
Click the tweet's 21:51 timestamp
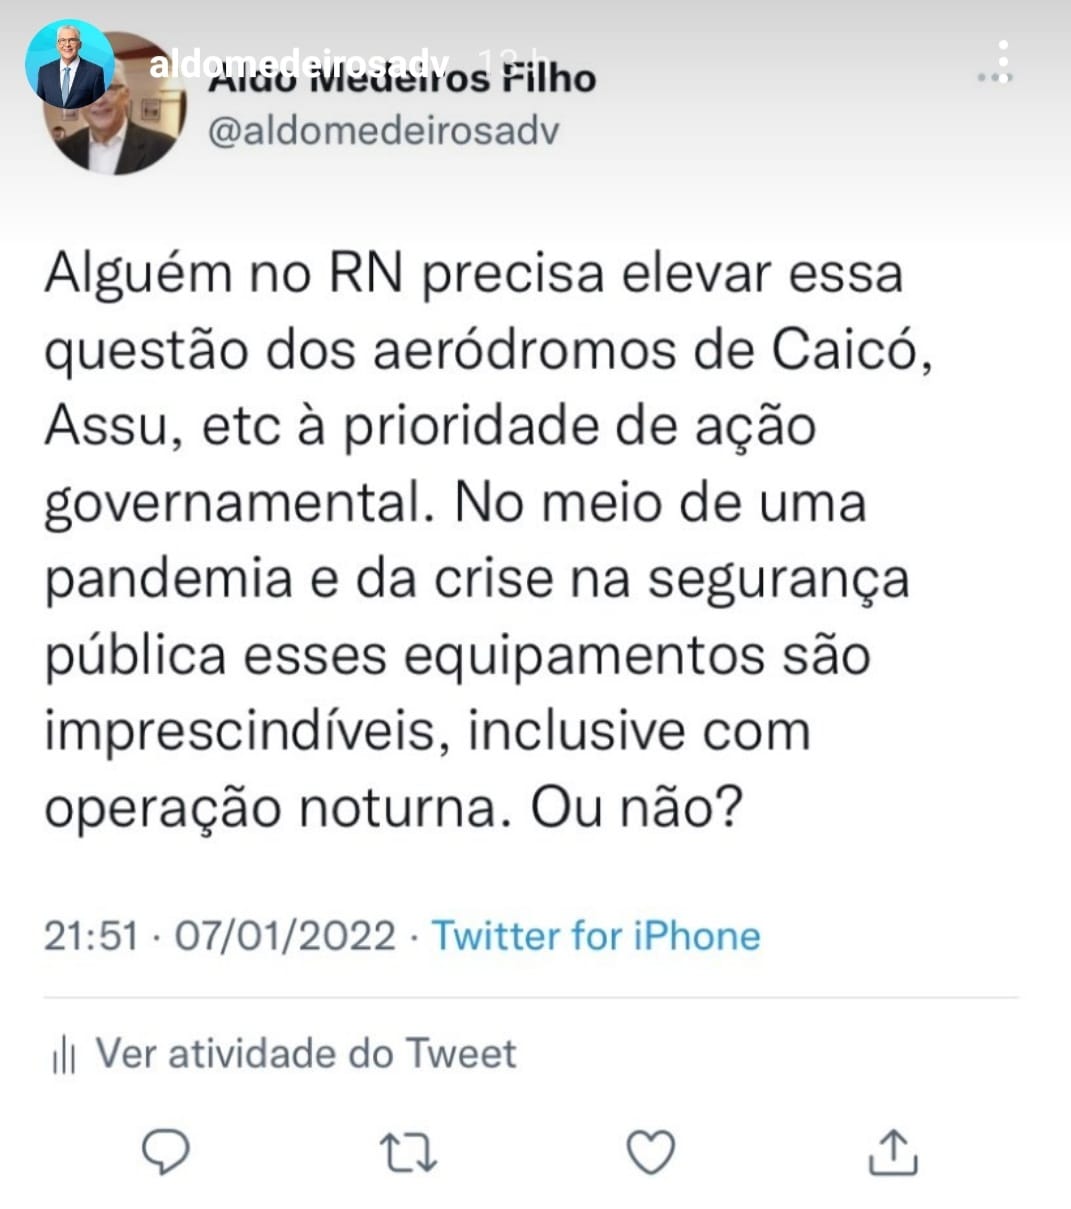(91, 936)
